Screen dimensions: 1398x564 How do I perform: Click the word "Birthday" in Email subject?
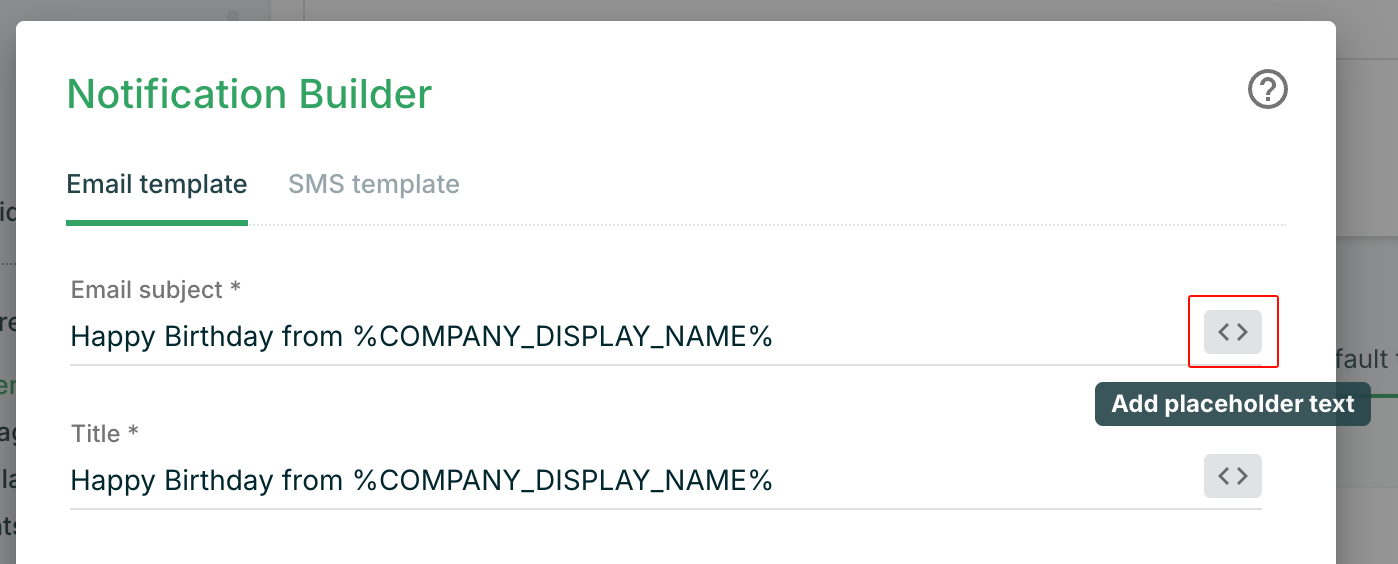(210, 336)
